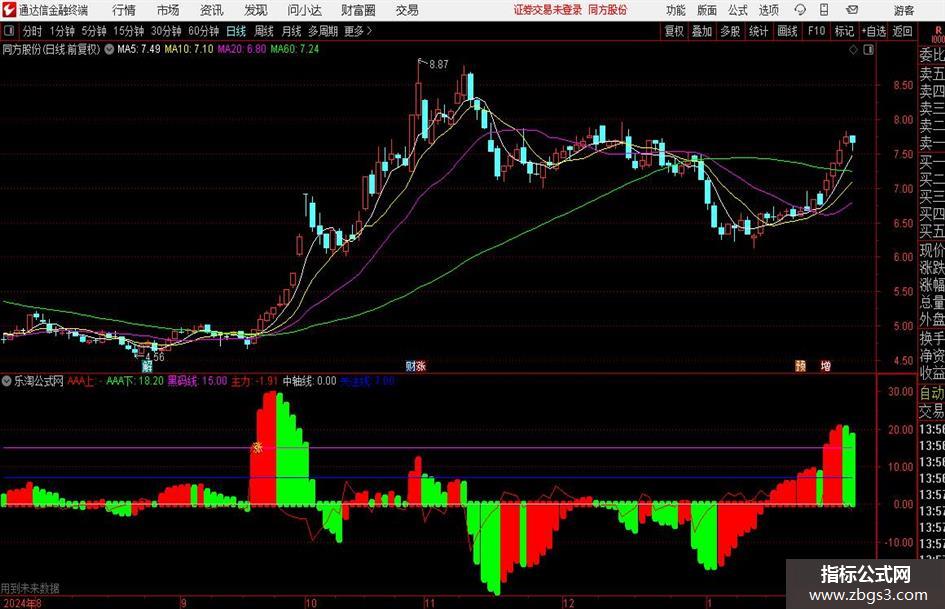Click the 标记 mark toolbar button

coord(844,31)
